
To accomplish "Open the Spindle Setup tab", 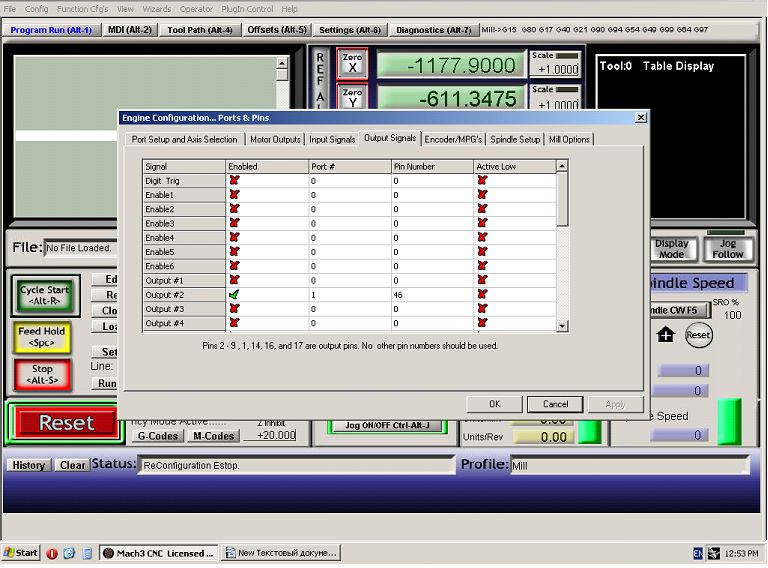I will coord(515,140).
